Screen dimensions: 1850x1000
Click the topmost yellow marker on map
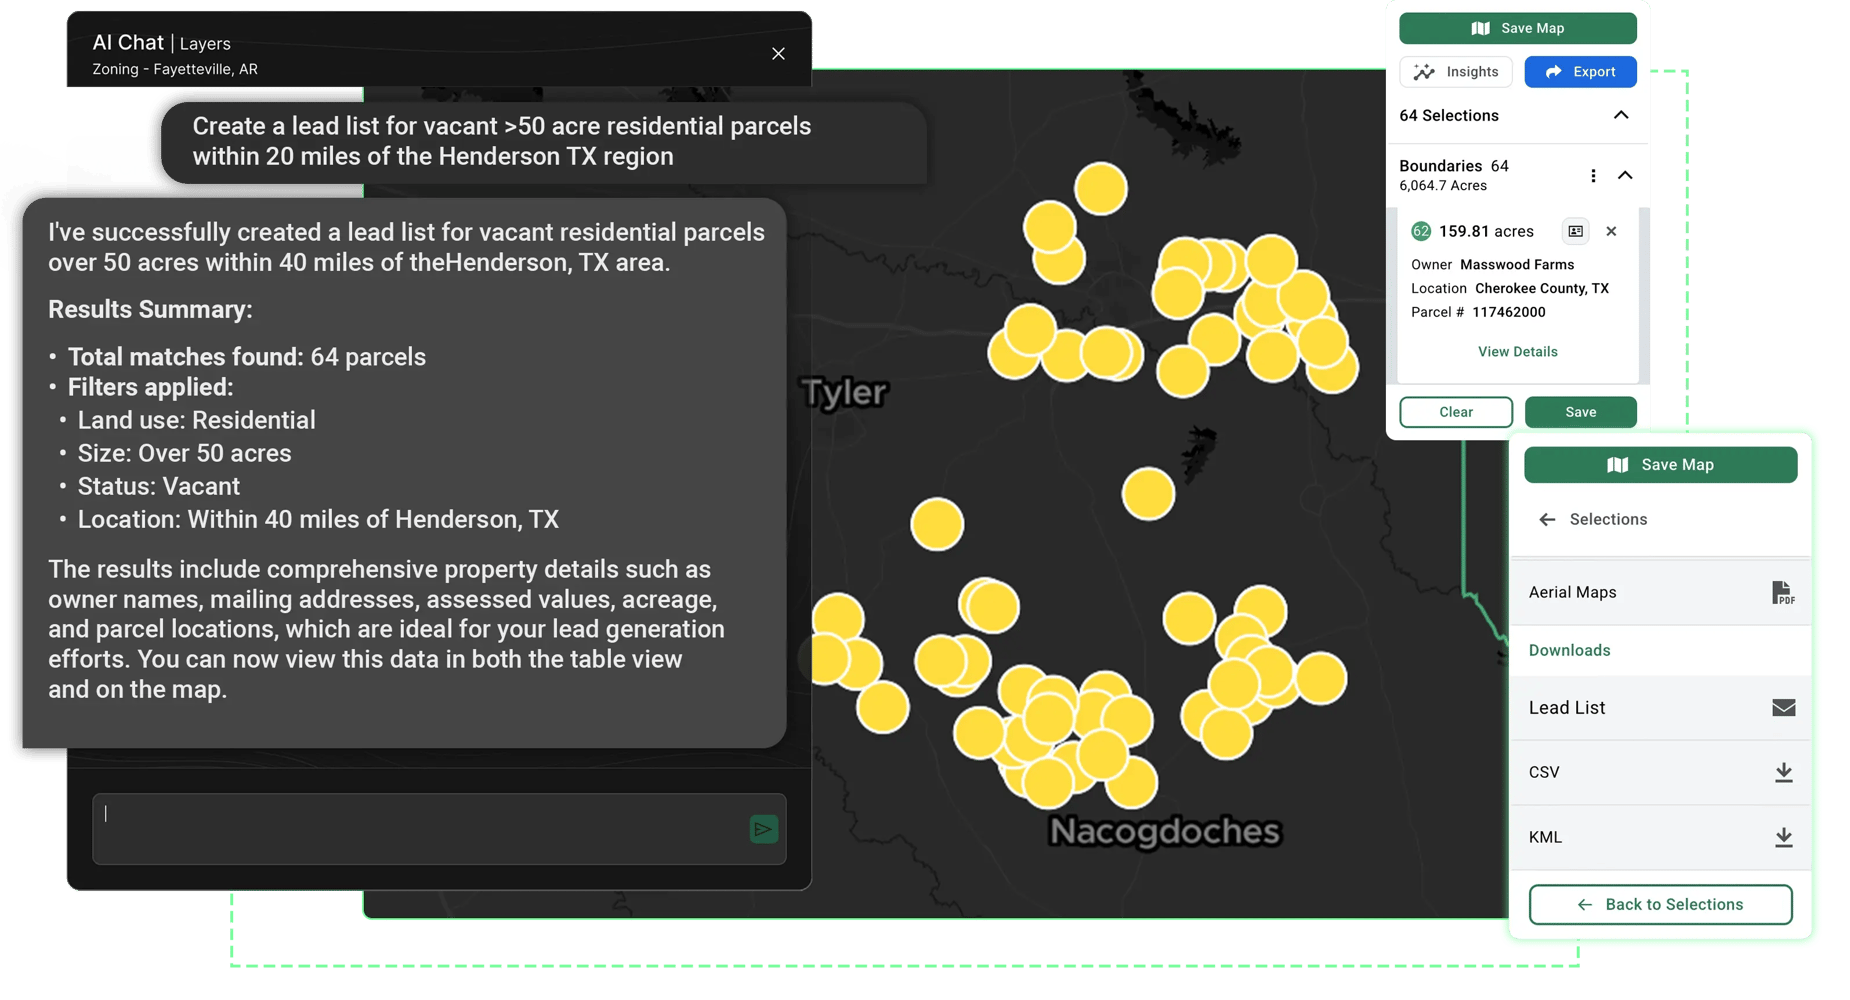coord(1101,189)
